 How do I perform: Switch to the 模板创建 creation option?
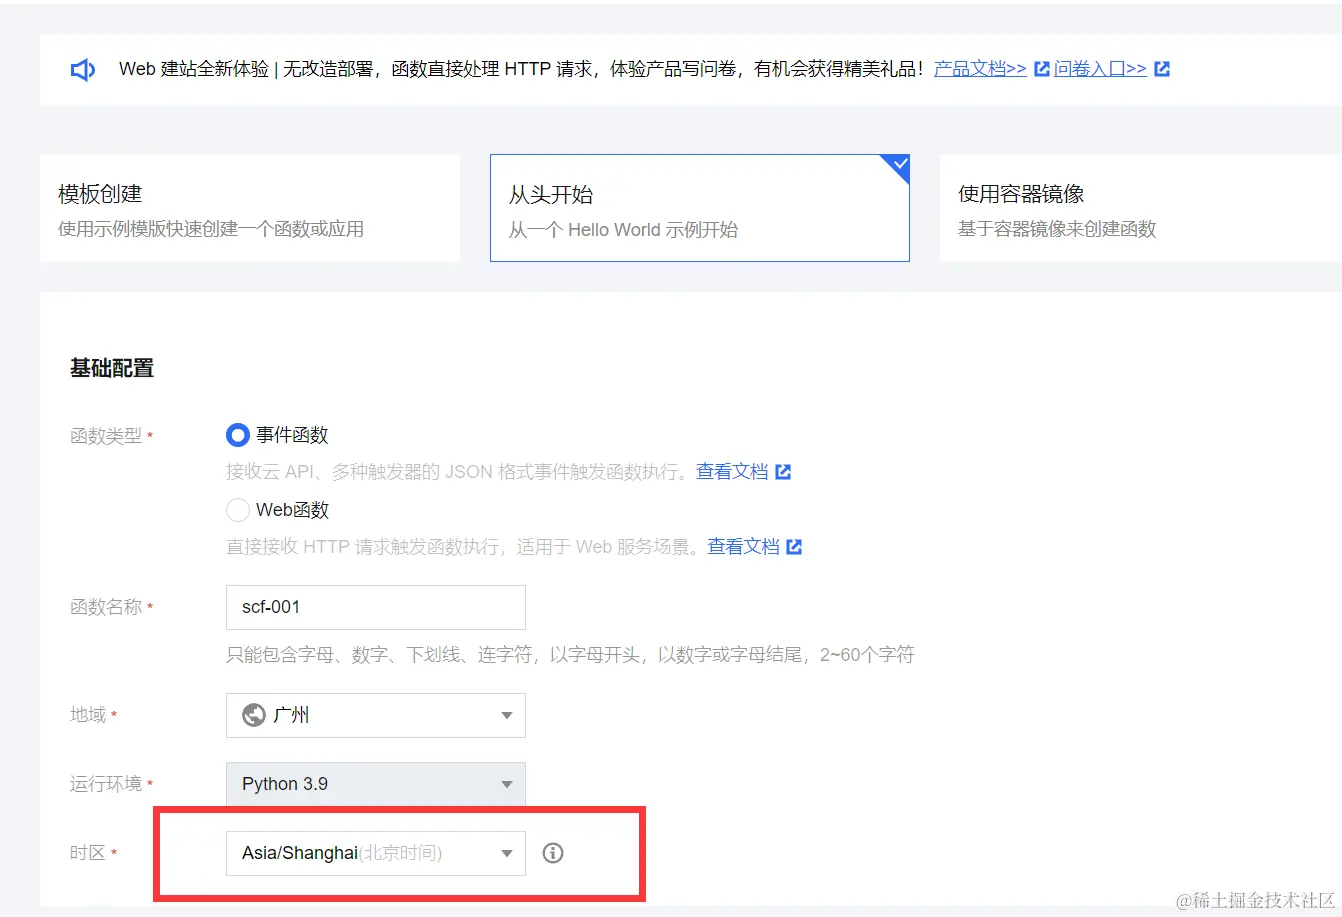tap(249, 207)
